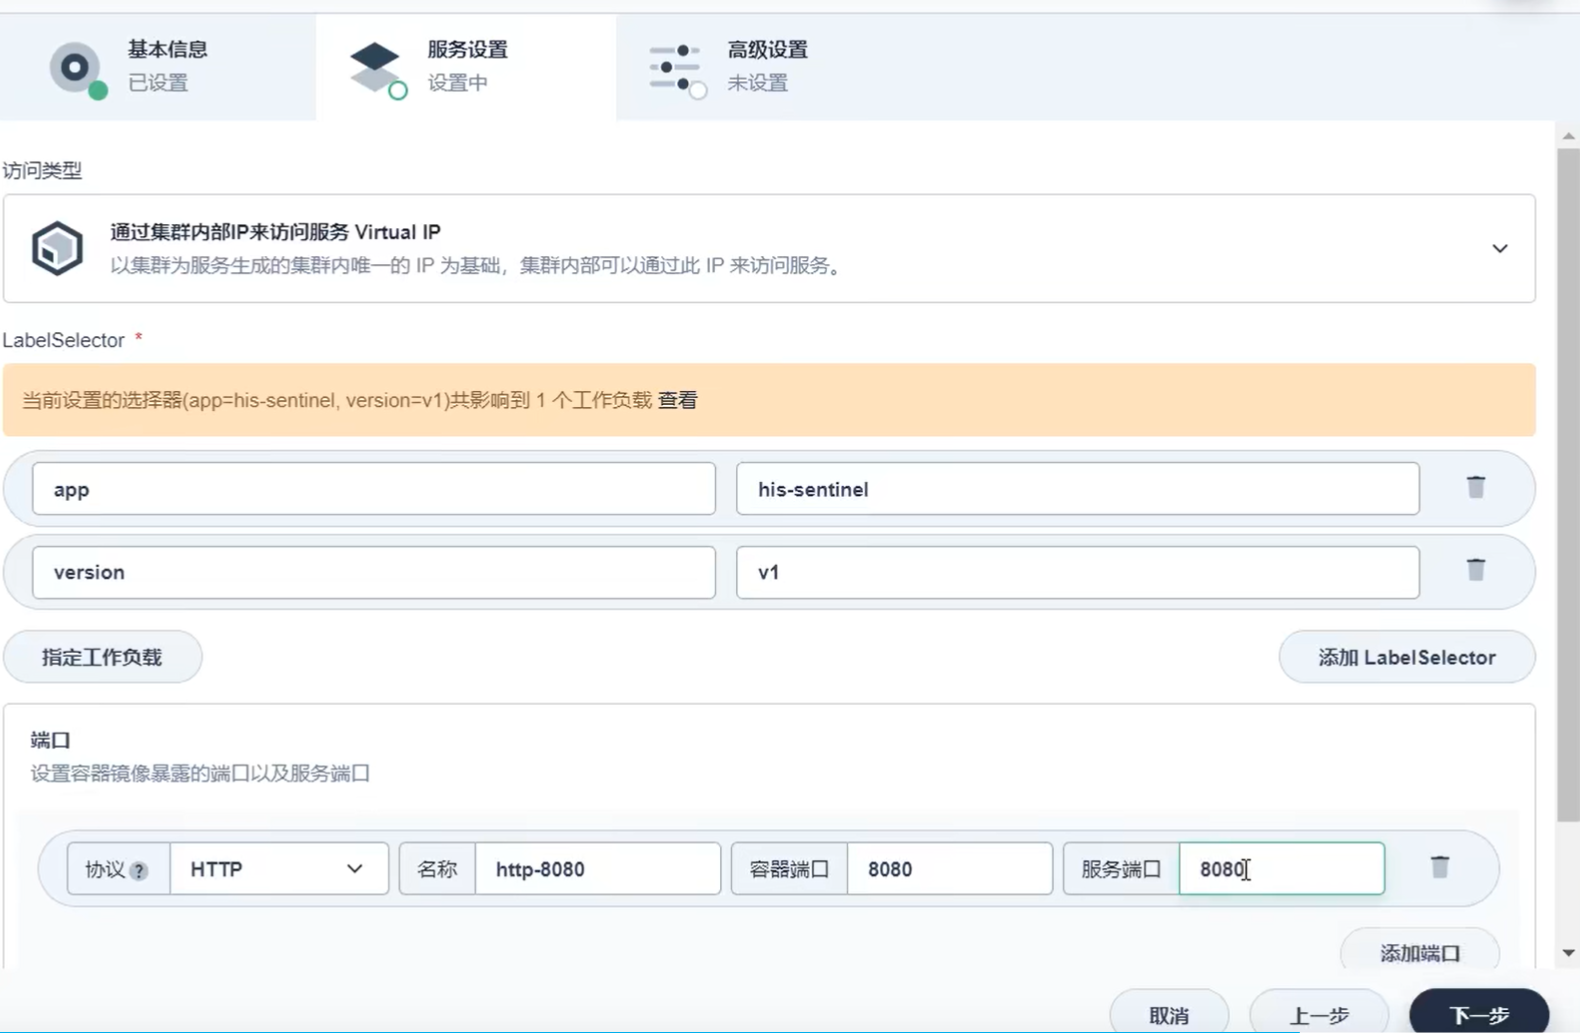Delete the version label selector row
The width and height of the screenshot is (1580, 1033).
(x=1476, y=570)
